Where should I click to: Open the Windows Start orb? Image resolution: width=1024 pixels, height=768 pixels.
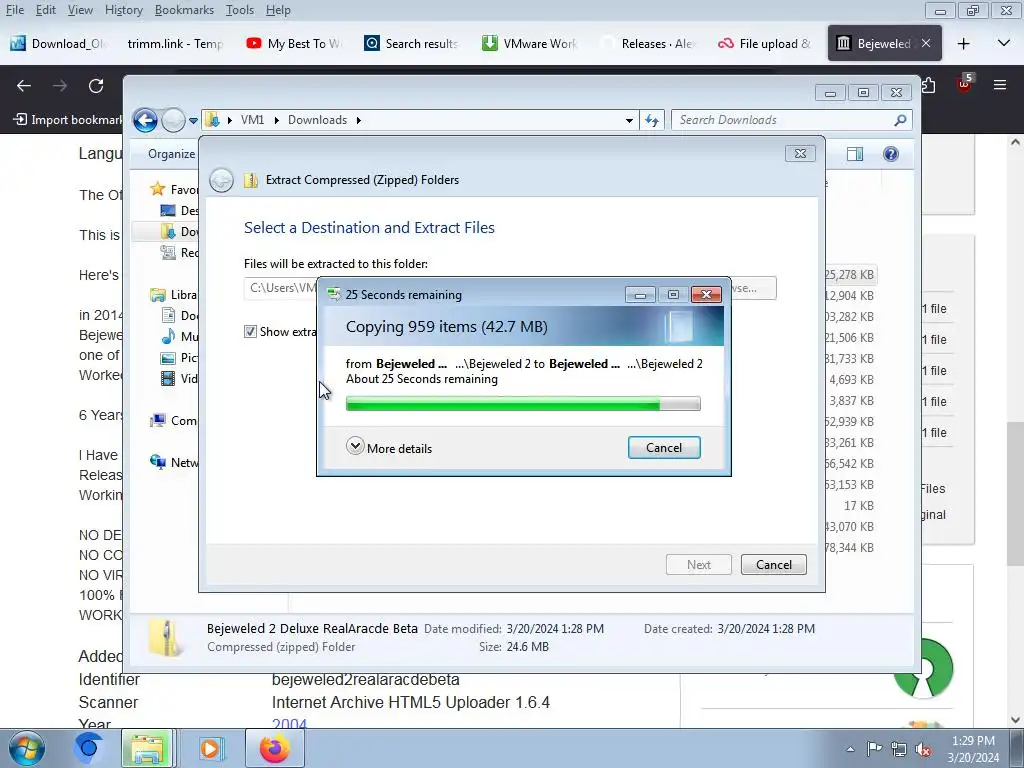pyautogui.click(x=26, y=748)
